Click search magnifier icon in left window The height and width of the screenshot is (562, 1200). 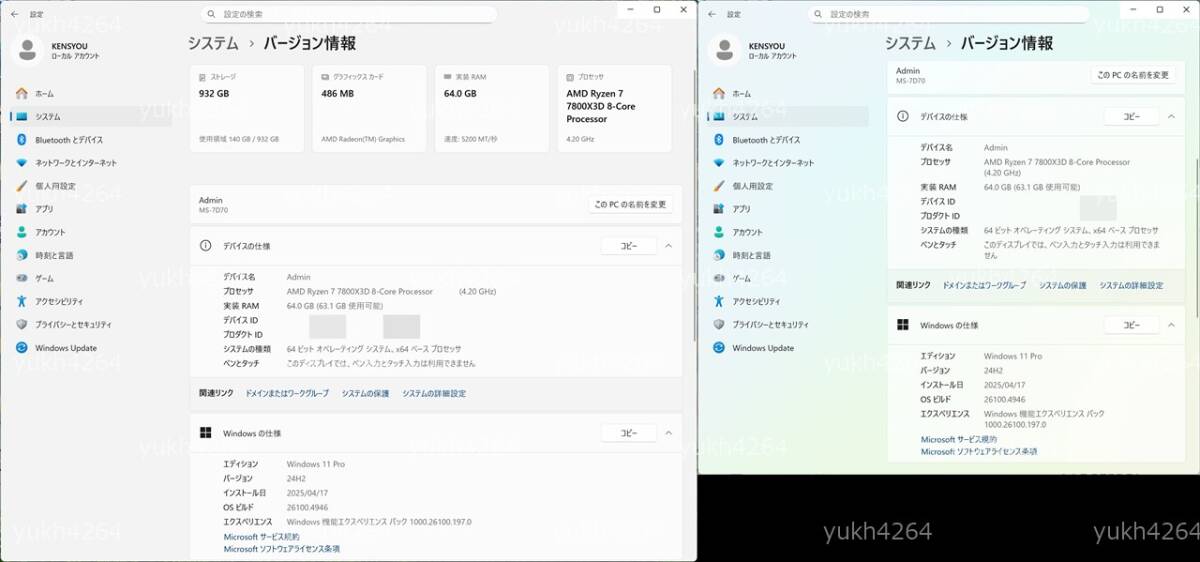(x=211, y=14)
